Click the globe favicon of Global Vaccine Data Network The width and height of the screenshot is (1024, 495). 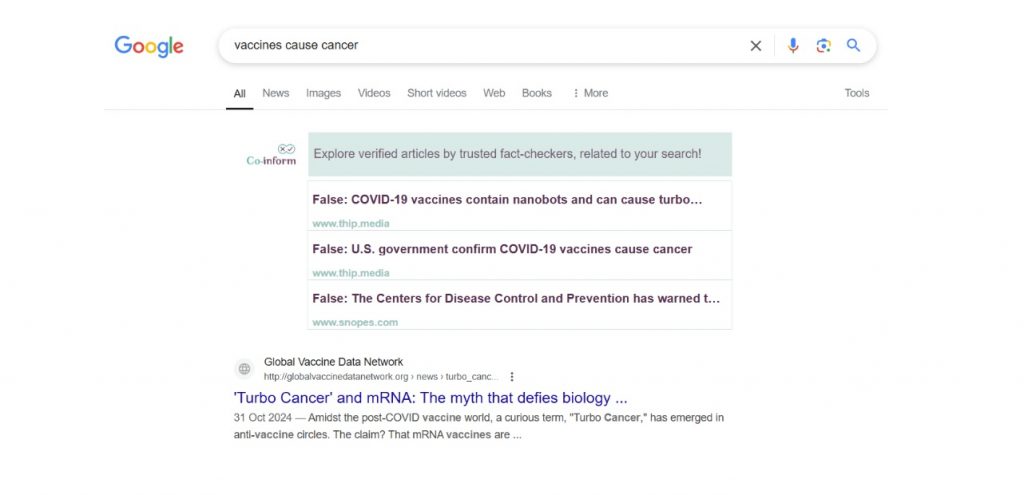click(x=244, y=369)
